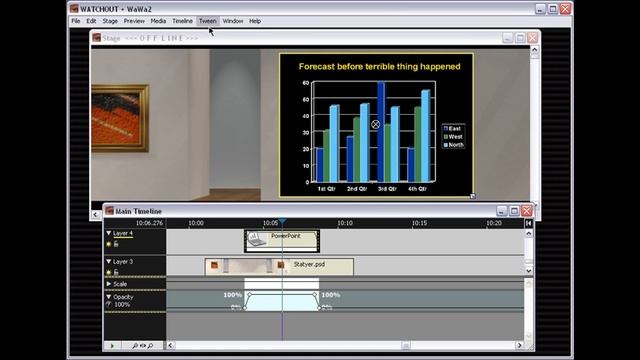The width and height of the screenshot is (640, 360).
Task: Open the File menu
Action: pyautogui.click(x=76, y=21)
